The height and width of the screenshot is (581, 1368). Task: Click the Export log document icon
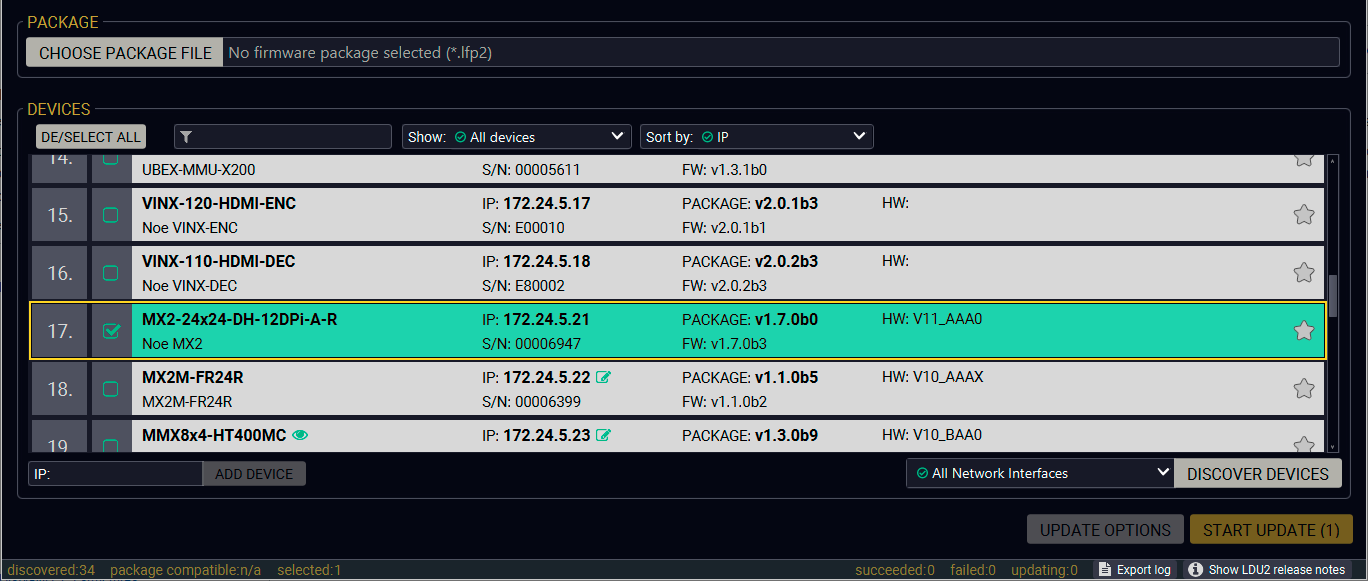point(1105,569)
